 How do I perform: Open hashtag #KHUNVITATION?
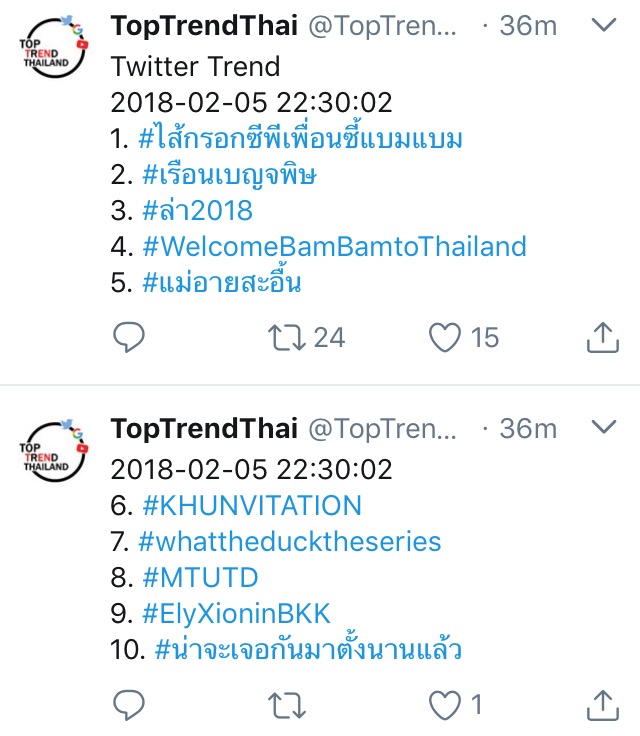252,506
